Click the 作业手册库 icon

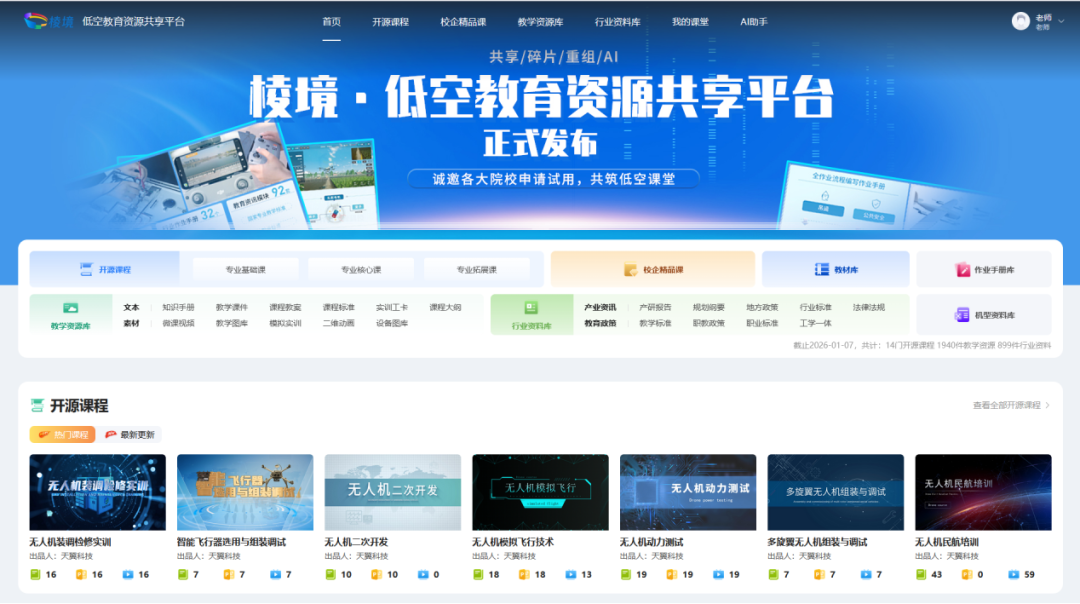coord(962,270)
